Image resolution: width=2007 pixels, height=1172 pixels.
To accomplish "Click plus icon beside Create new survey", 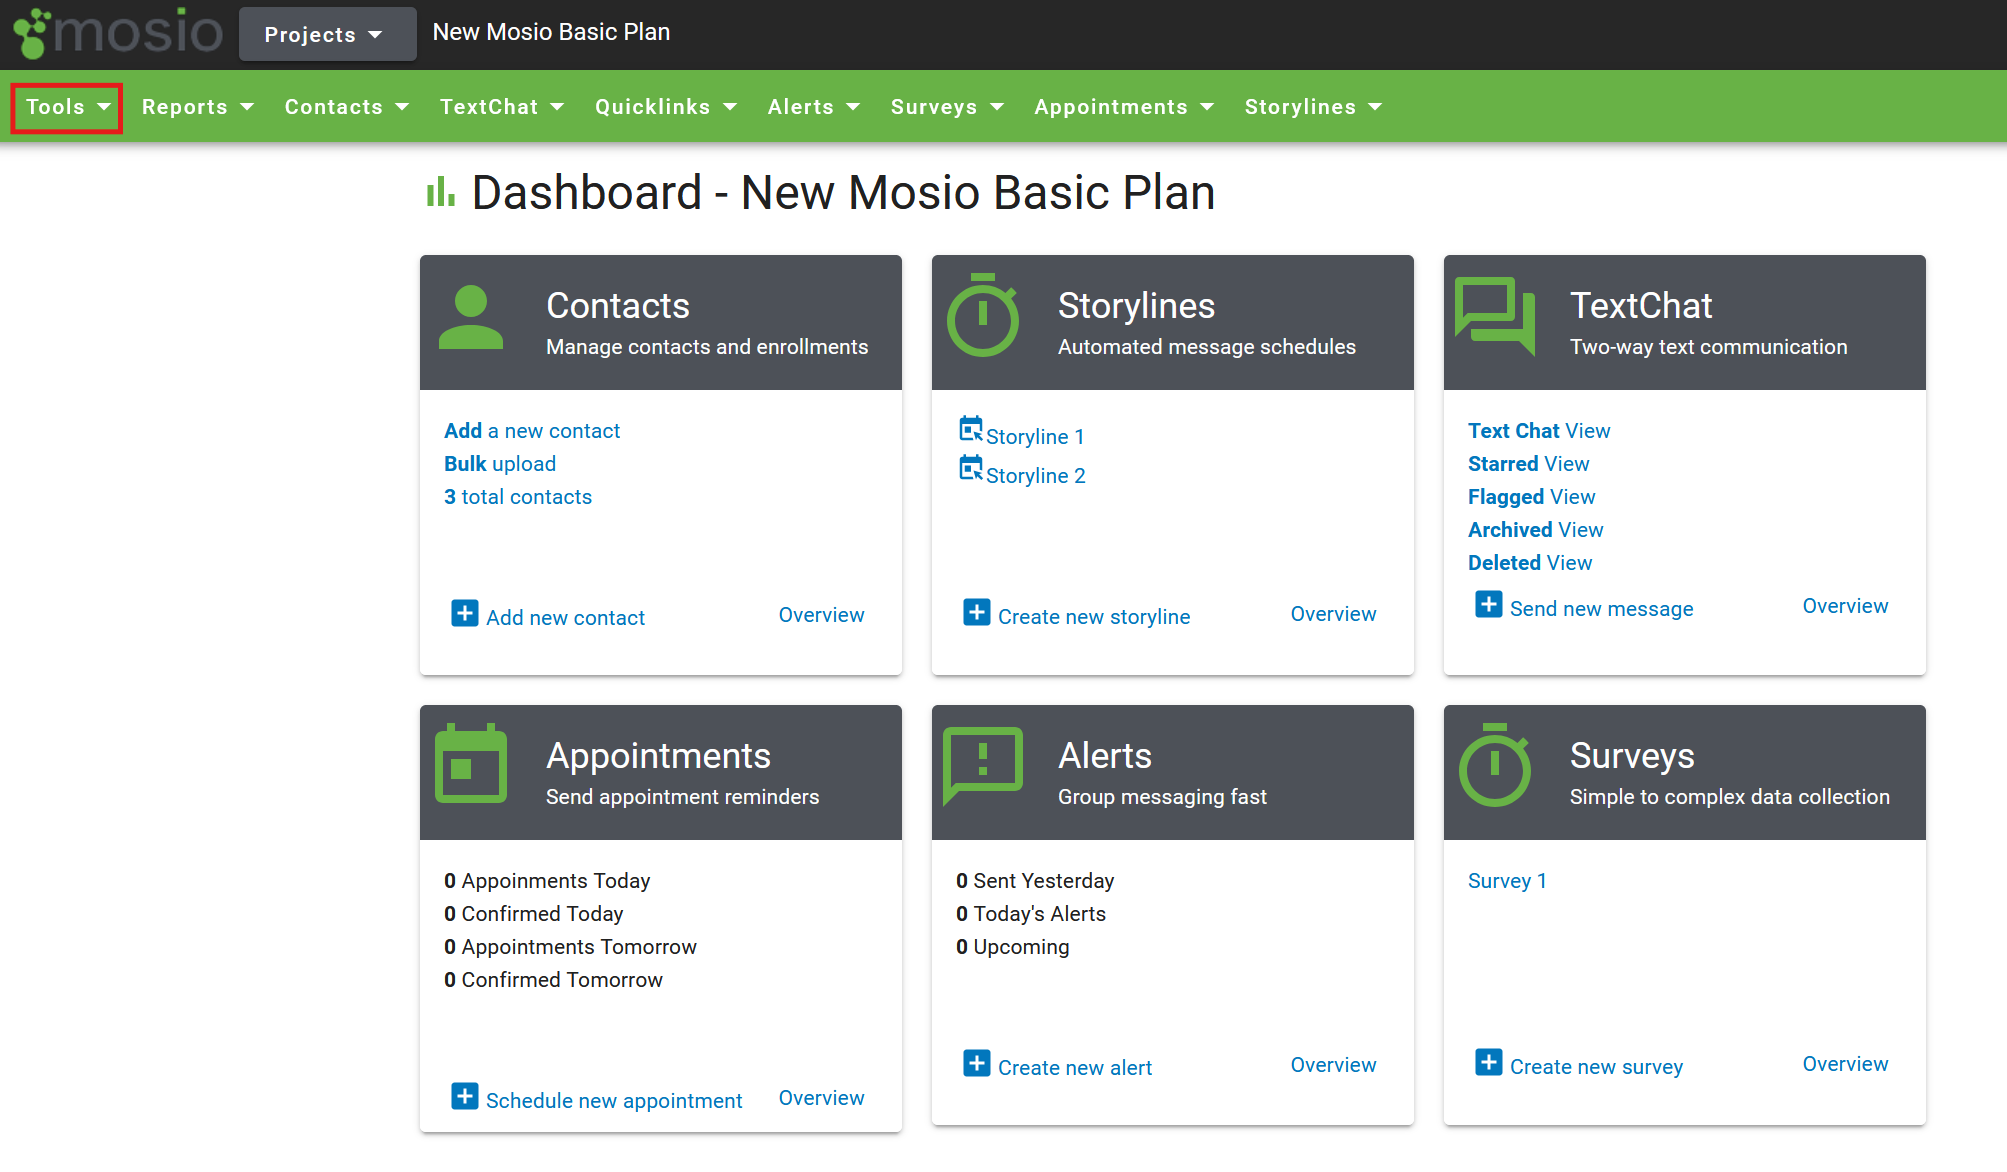I will (1489, 1062).
